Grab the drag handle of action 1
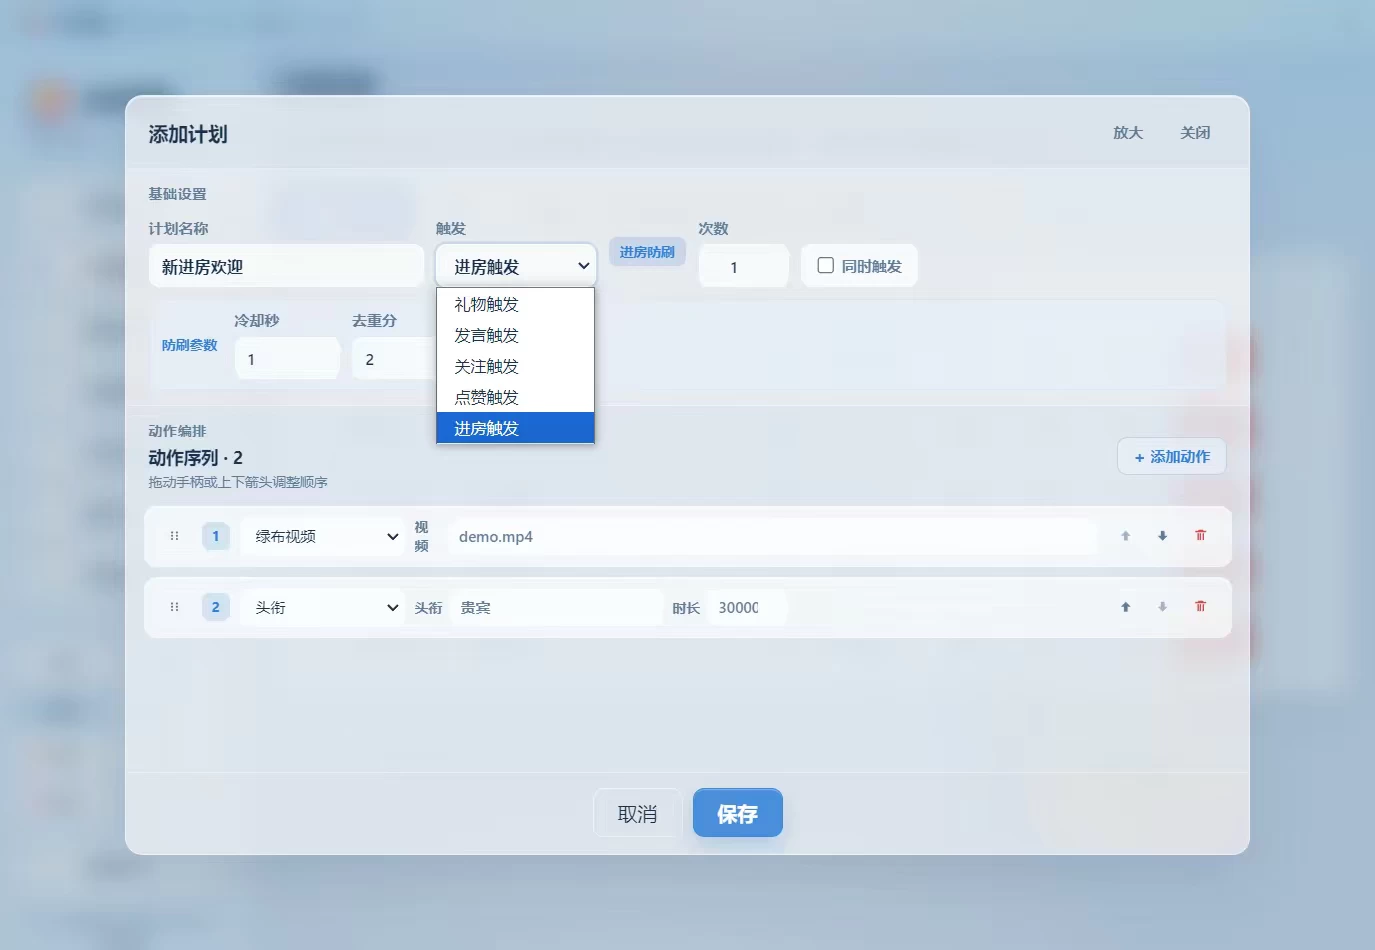Image resolution: width=1375 pixels, height=950 pixels. [174, 536]
